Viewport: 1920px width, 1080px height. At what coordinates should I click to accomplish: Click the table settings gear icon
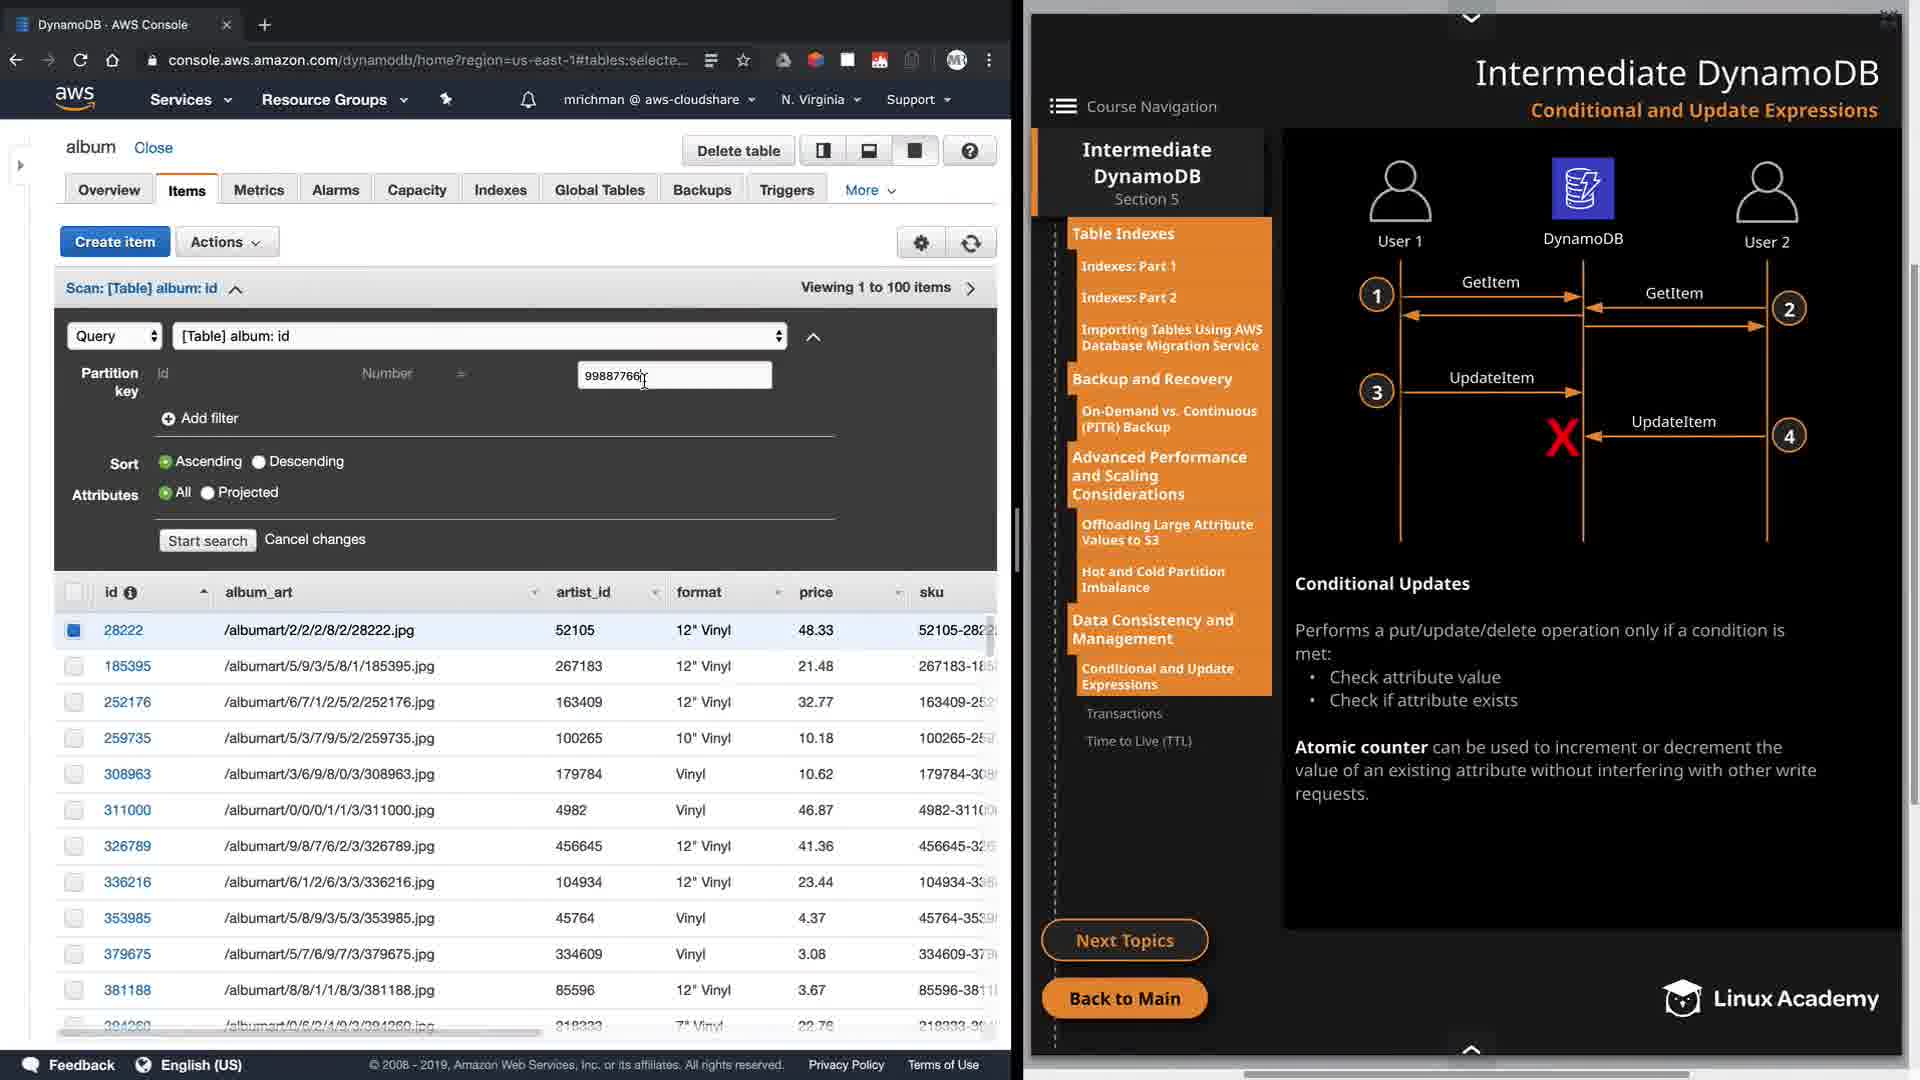pos(921,243)
